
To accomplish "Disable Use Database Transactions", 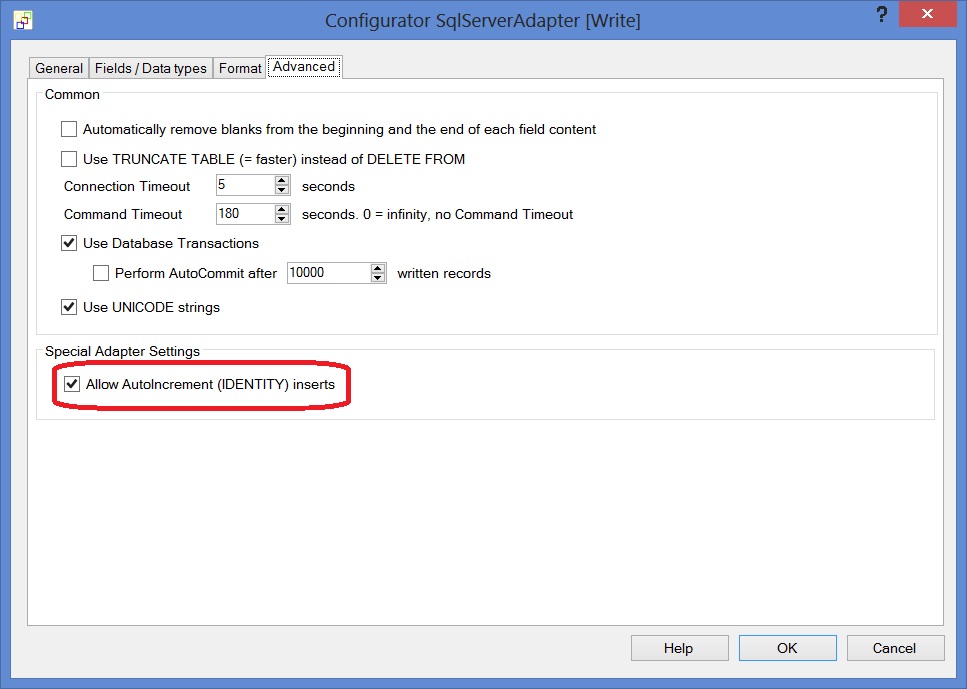I will click(x=68, y=242).
